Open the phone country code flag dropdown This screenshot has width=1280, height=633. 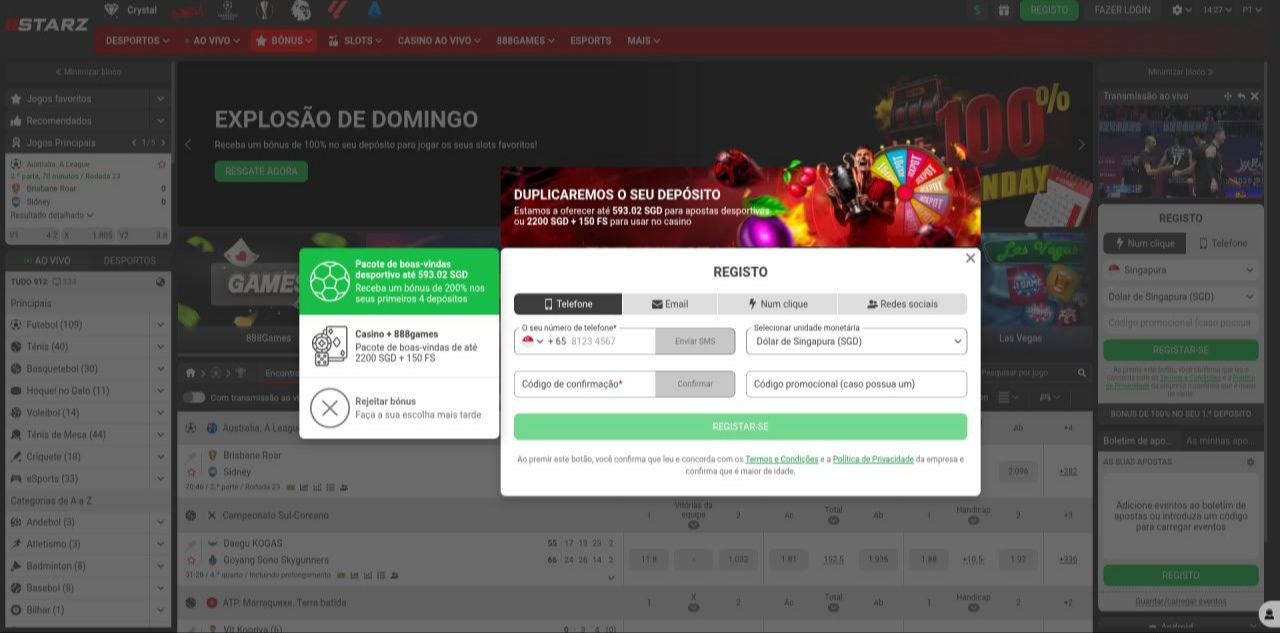tap(532, 341)
